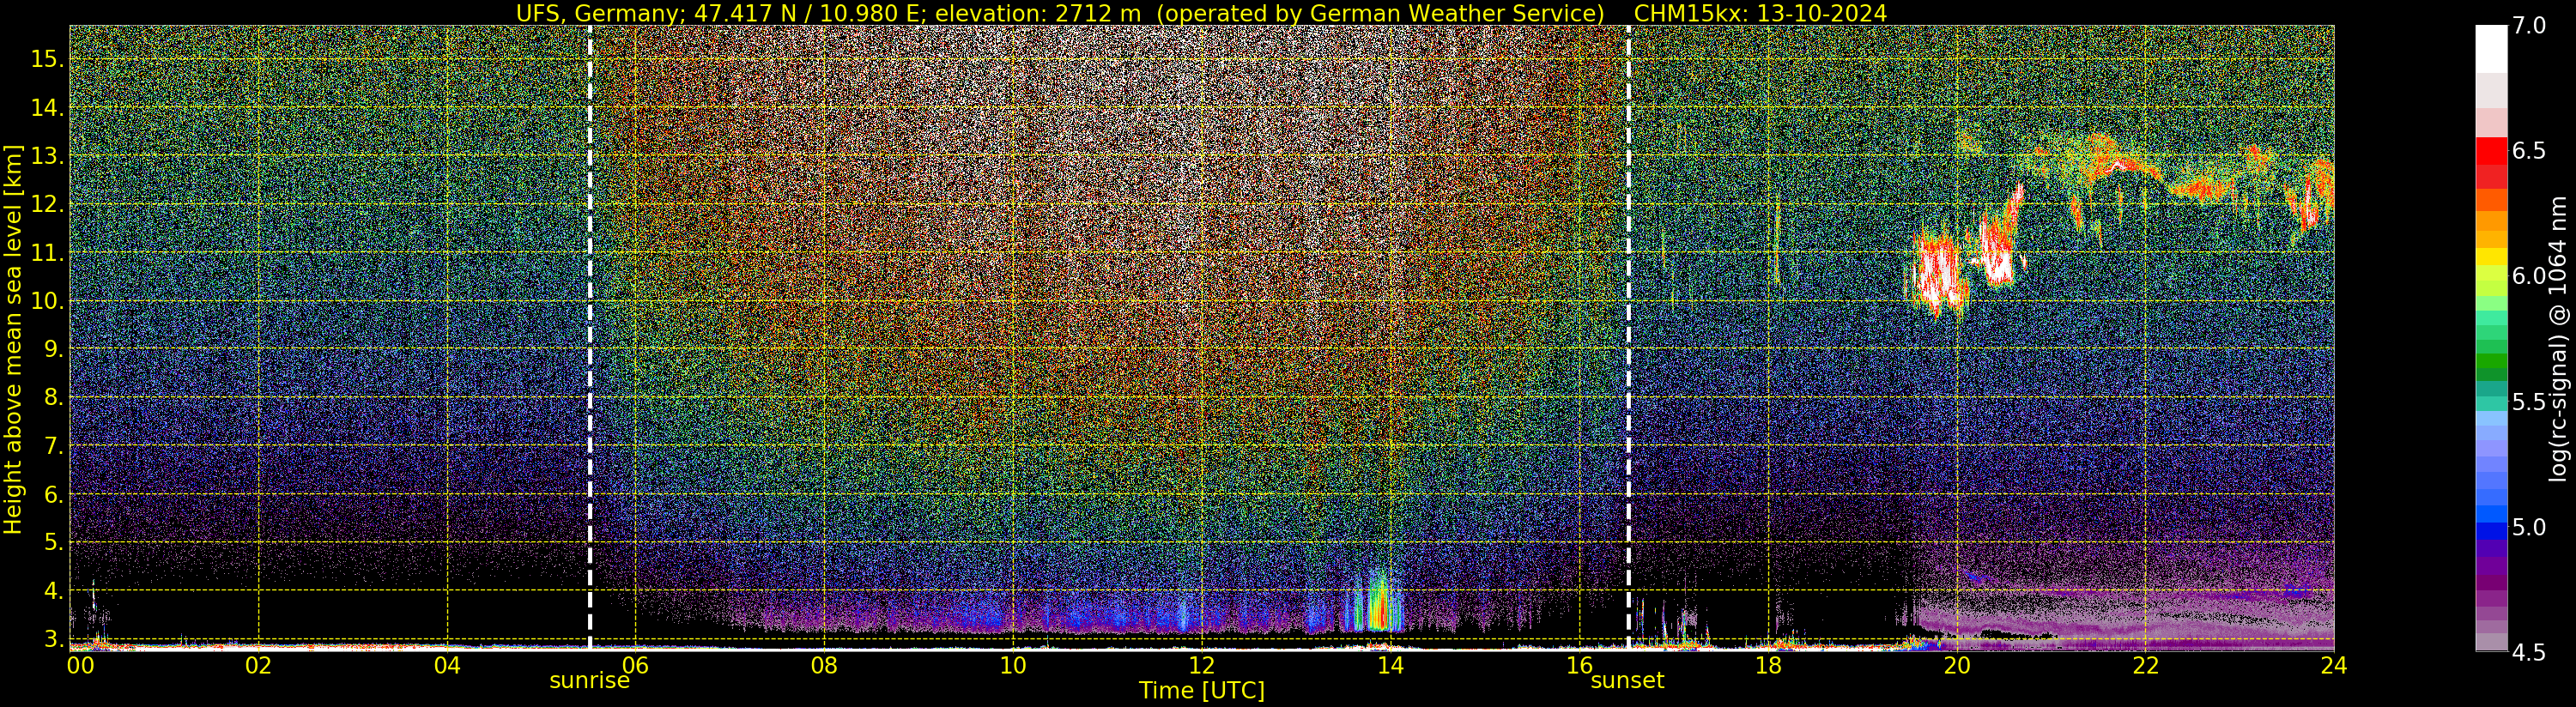Click the red colorbar segment near 6.5
2576x707 pixels.
click(2491, 150)
